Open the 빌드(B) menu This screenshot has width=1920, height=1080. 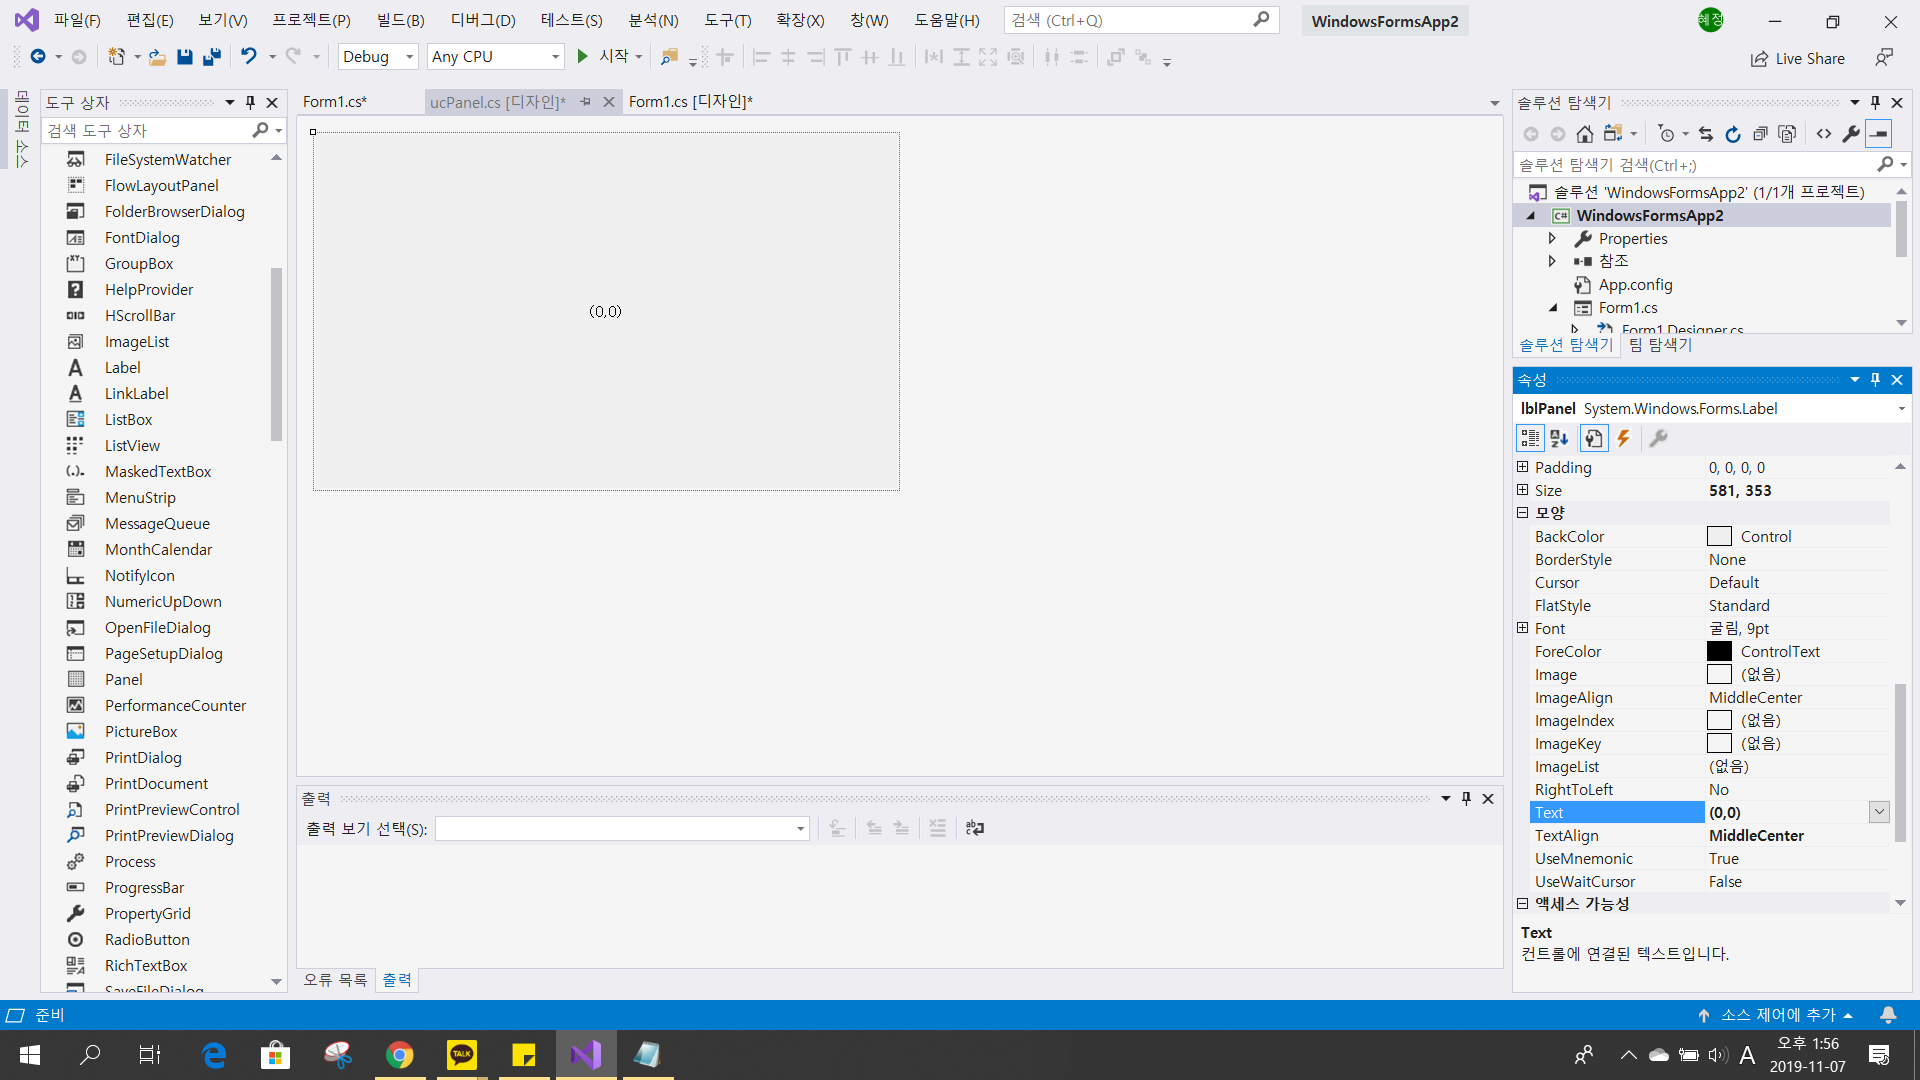click(x=400, y=20)
